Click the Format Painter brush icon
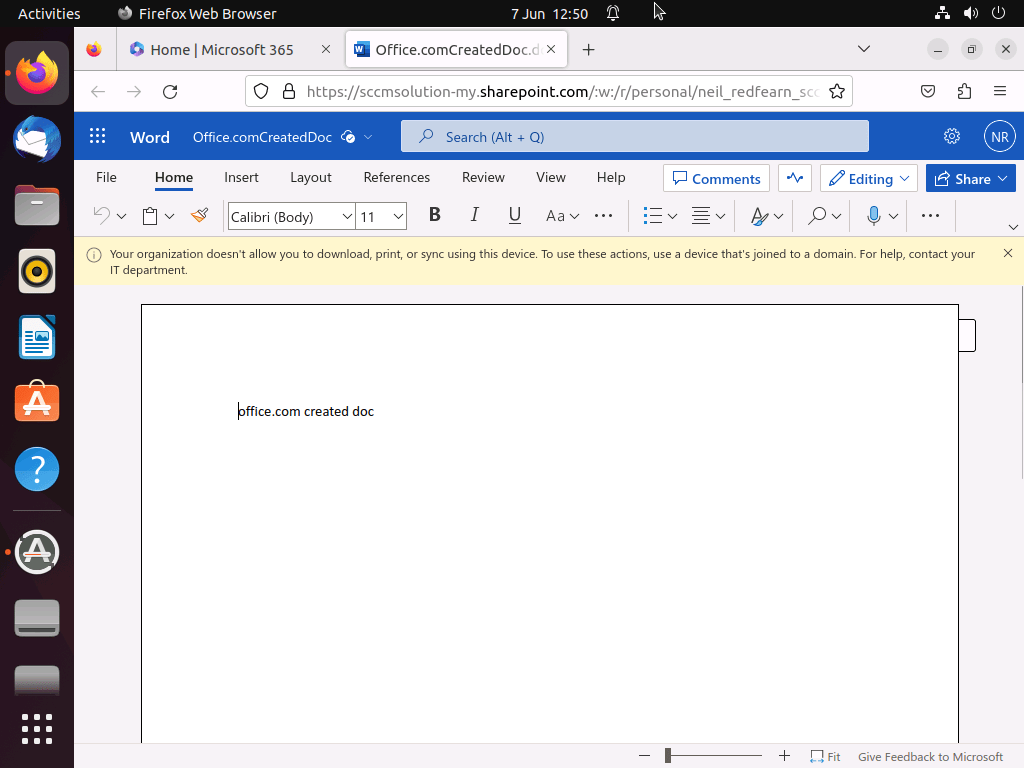Screen dimensions: 1024x768 click(x=199, y=215)
